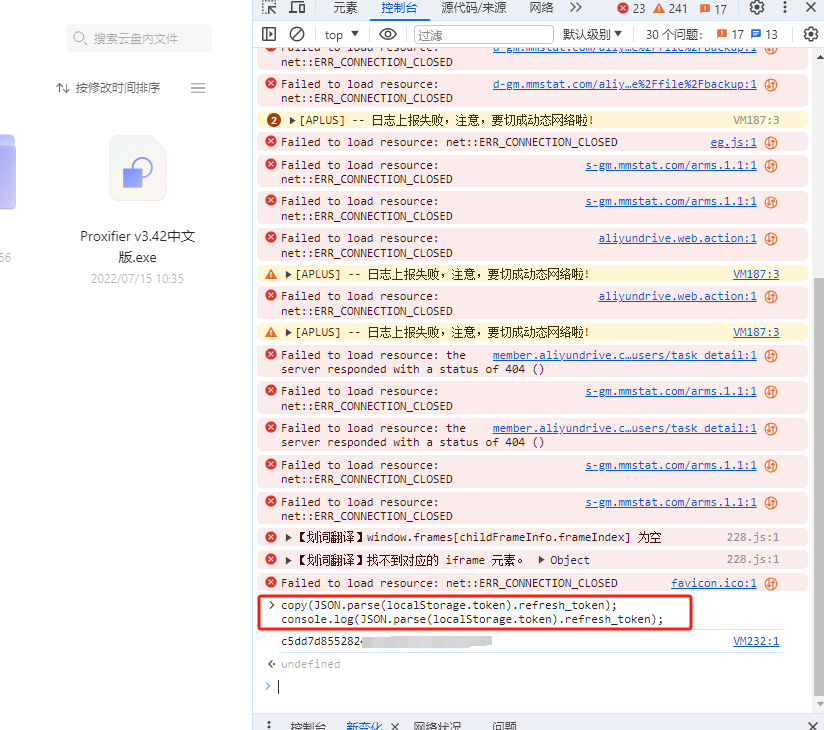Show the console sidebar panel
Screen dimensions: 824x730
tap(269, 34)
